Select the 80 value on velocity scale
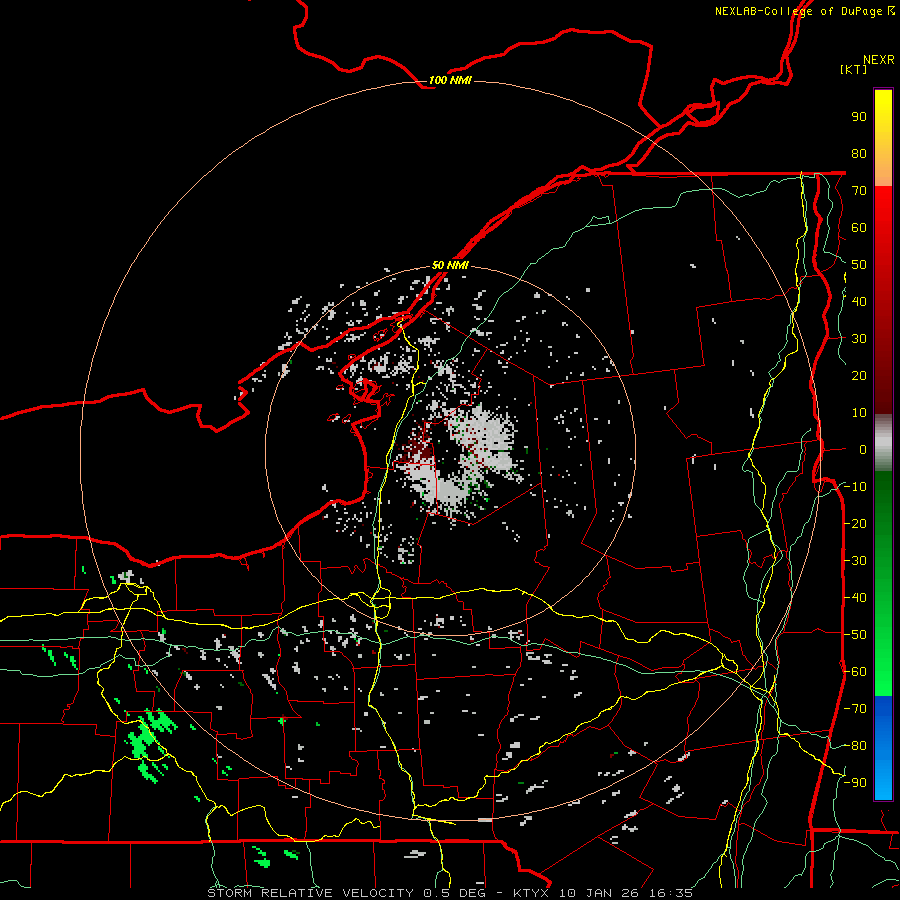 (859, 154)
